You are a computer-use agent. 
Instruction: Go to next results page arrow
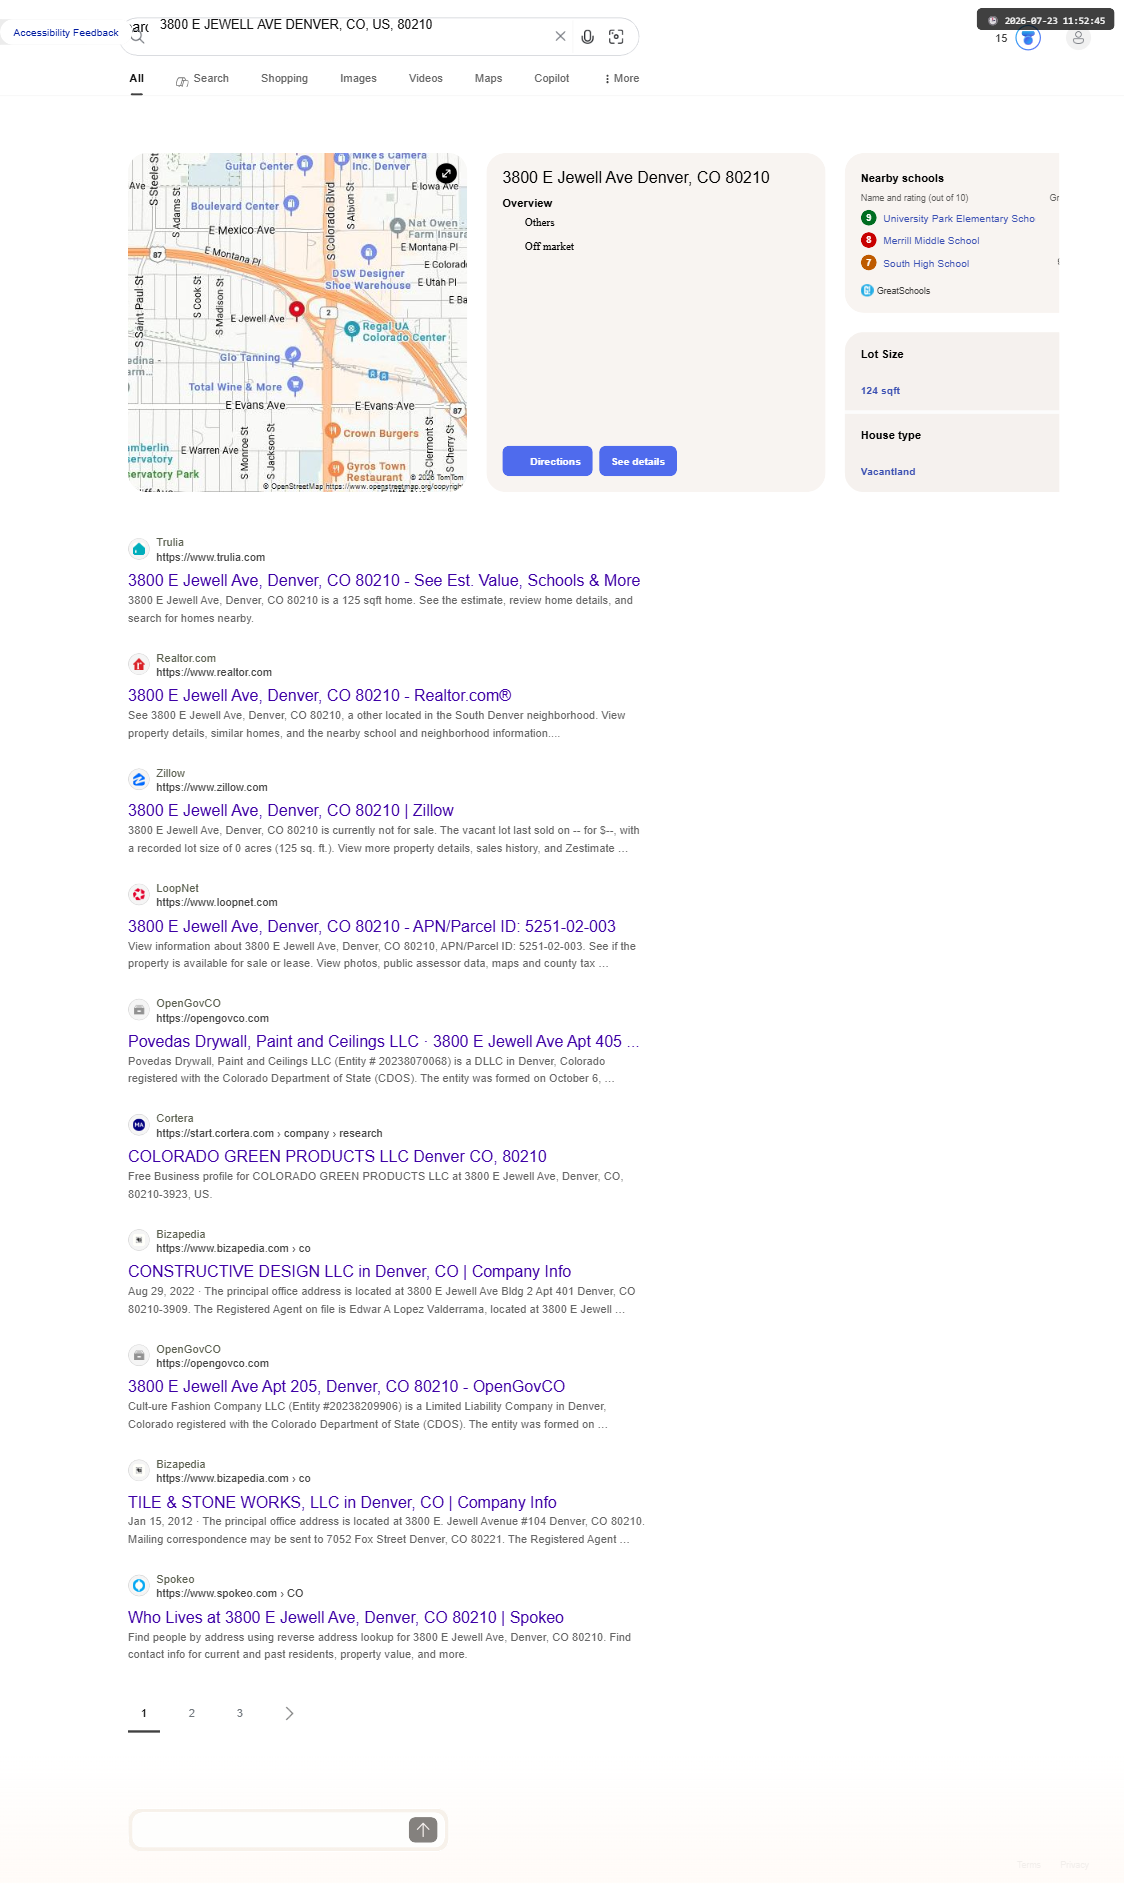[x=289, y=1714]
